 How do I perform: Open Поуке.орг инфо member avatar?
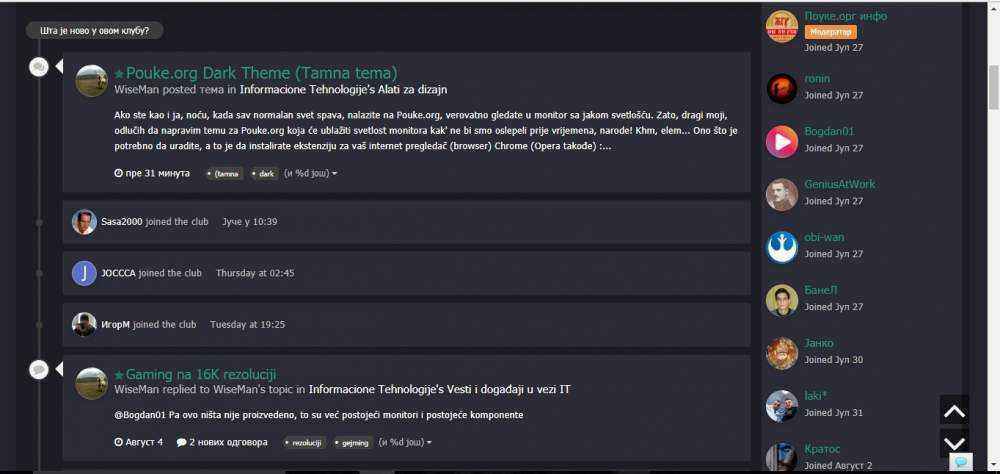[782, 27]
